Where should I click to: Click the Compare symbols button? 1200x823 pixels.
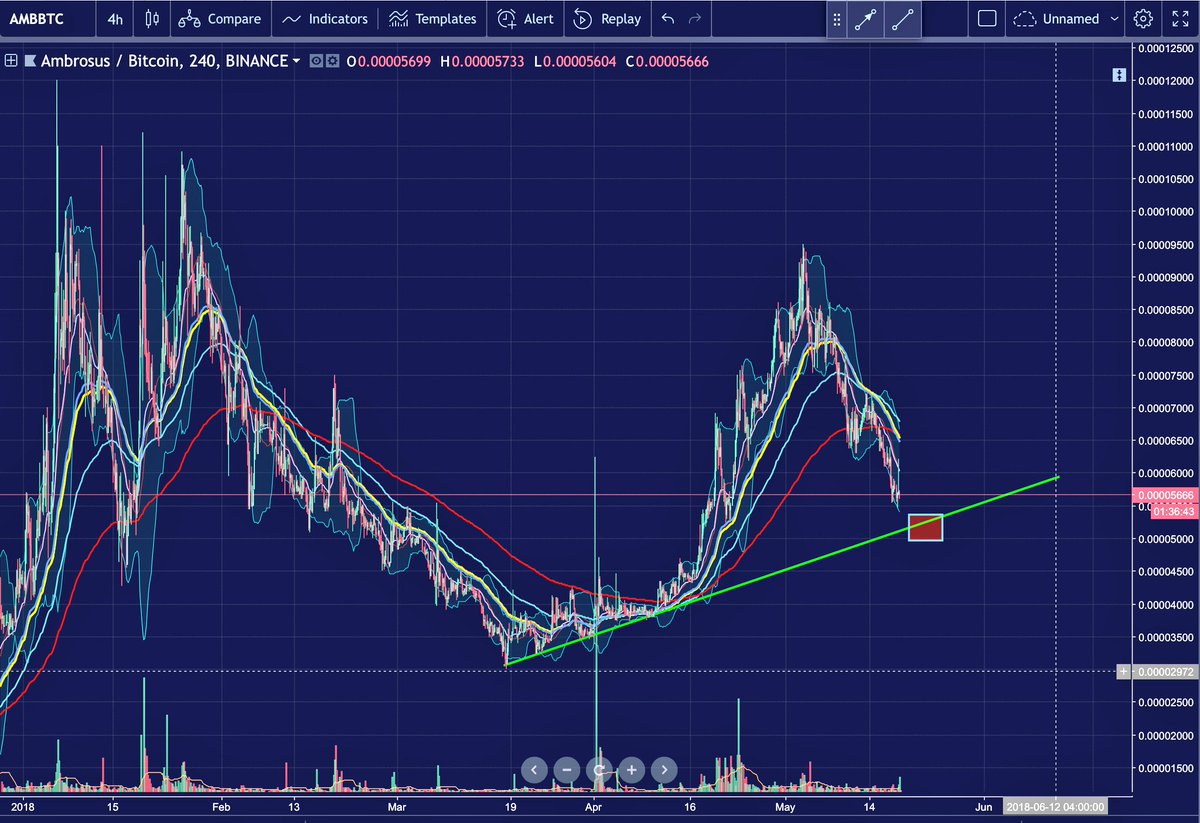click(x=221, y=19)
